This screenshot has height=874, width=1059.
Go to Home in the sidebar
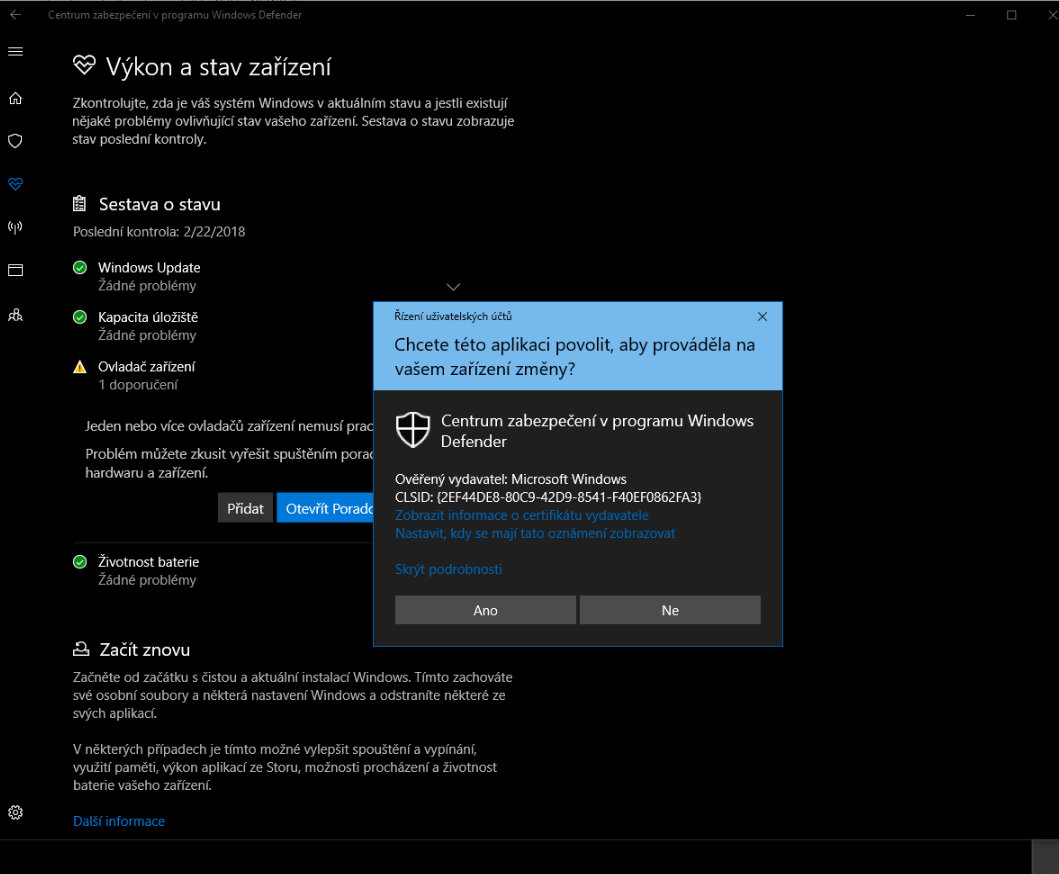click(16, 99)
